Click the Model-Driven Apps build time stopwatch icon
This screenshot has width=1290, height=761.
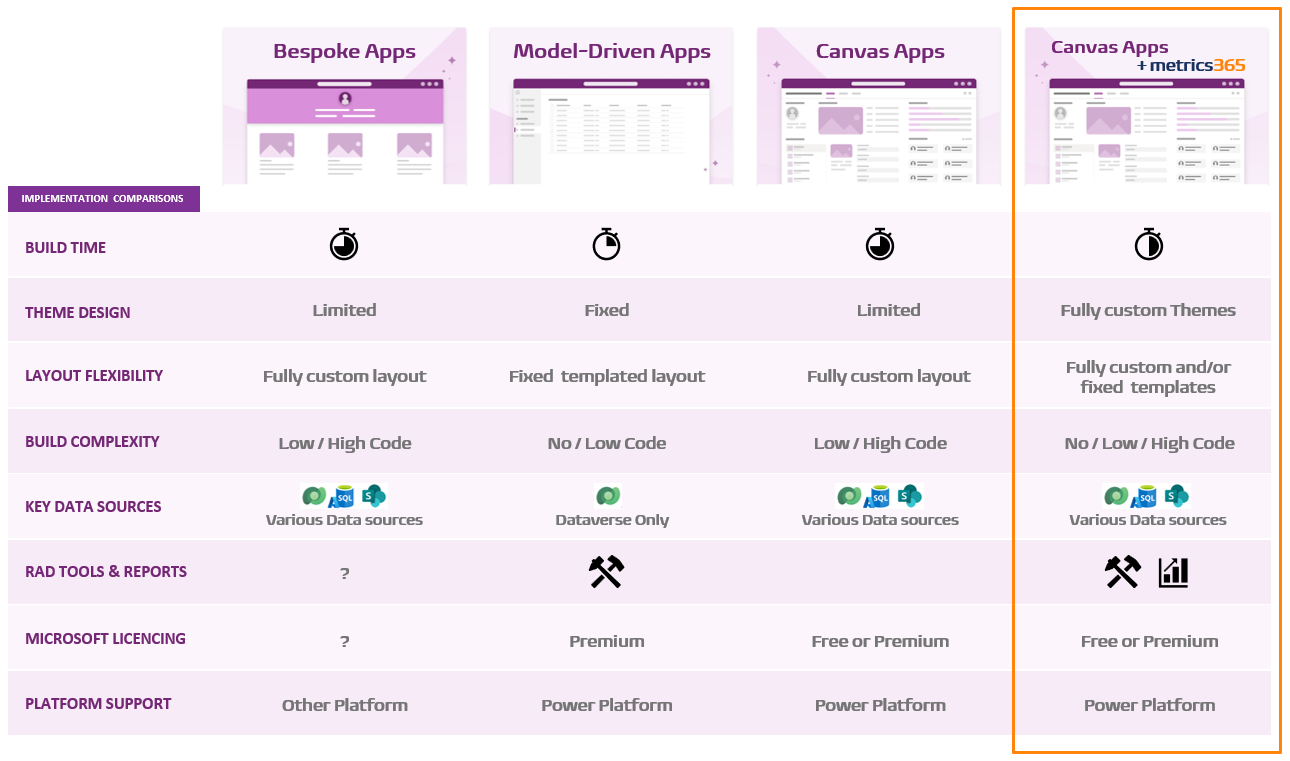[607, 244]
